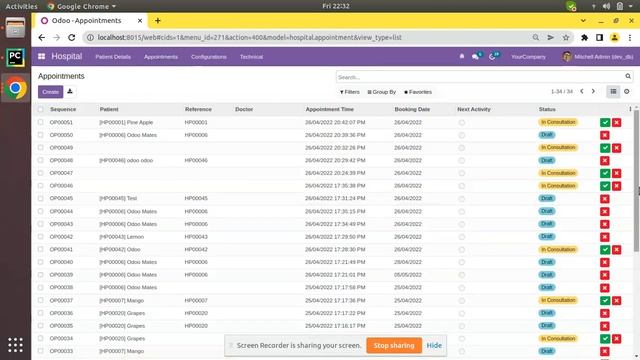
Task: Open the Google Chrome app menu in top bar
Action: [x=82, y=6]
